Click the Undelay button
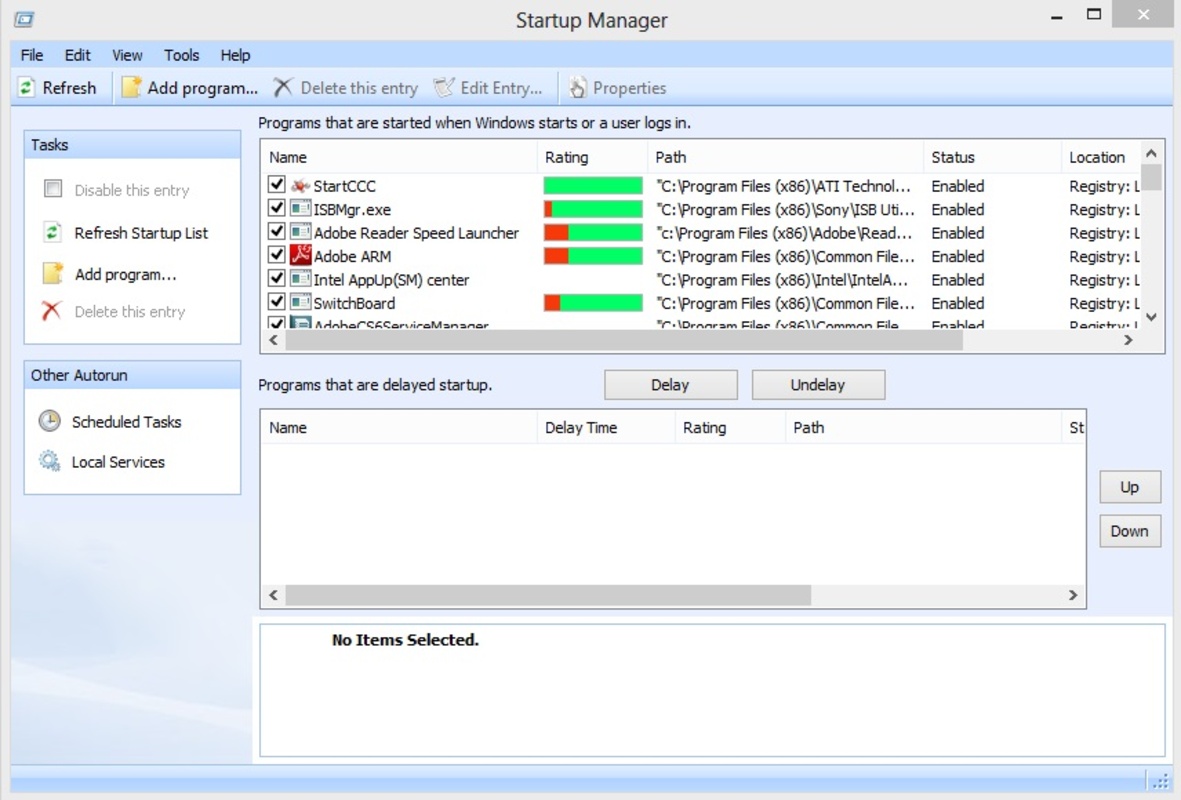1181x800 pixels. pyautogui.click(x=817, y=385)
